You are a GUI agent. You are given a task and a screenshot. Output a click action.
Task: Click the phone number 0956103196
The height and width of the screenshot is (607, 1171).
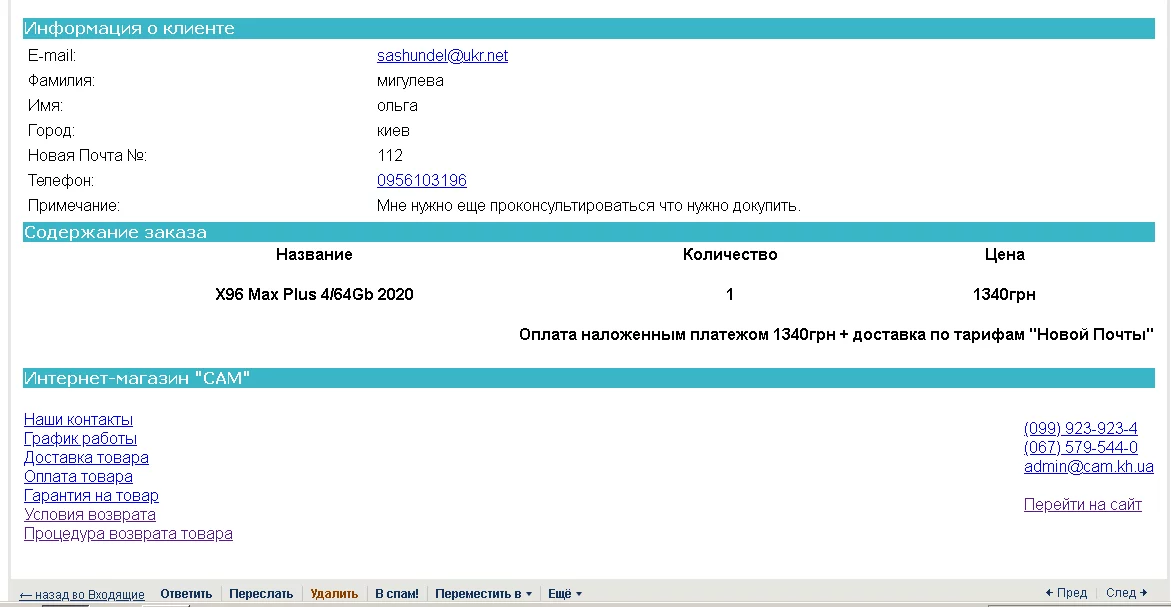(422, 180)
